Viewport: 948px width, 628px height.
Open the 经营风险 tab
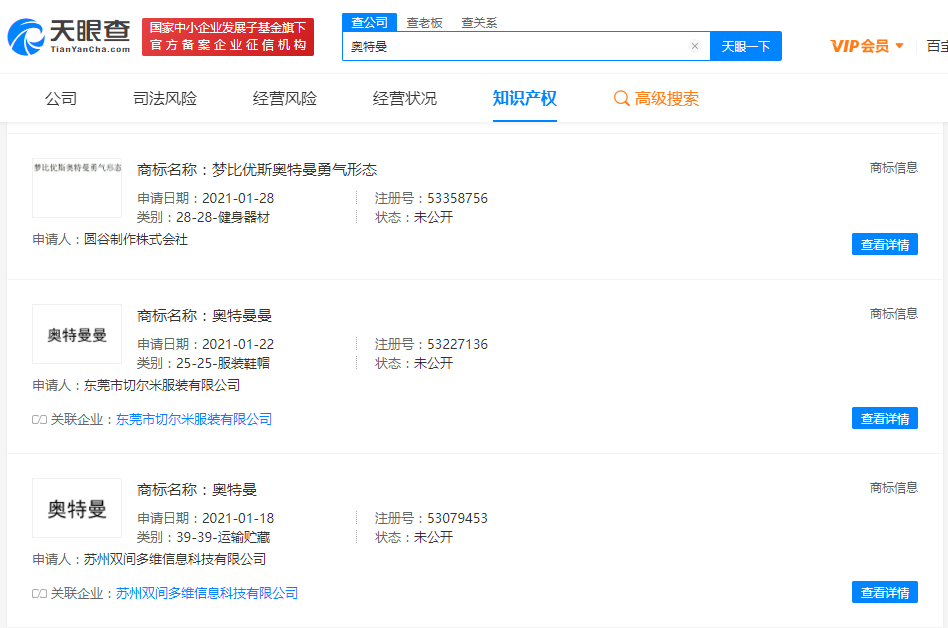285,98
